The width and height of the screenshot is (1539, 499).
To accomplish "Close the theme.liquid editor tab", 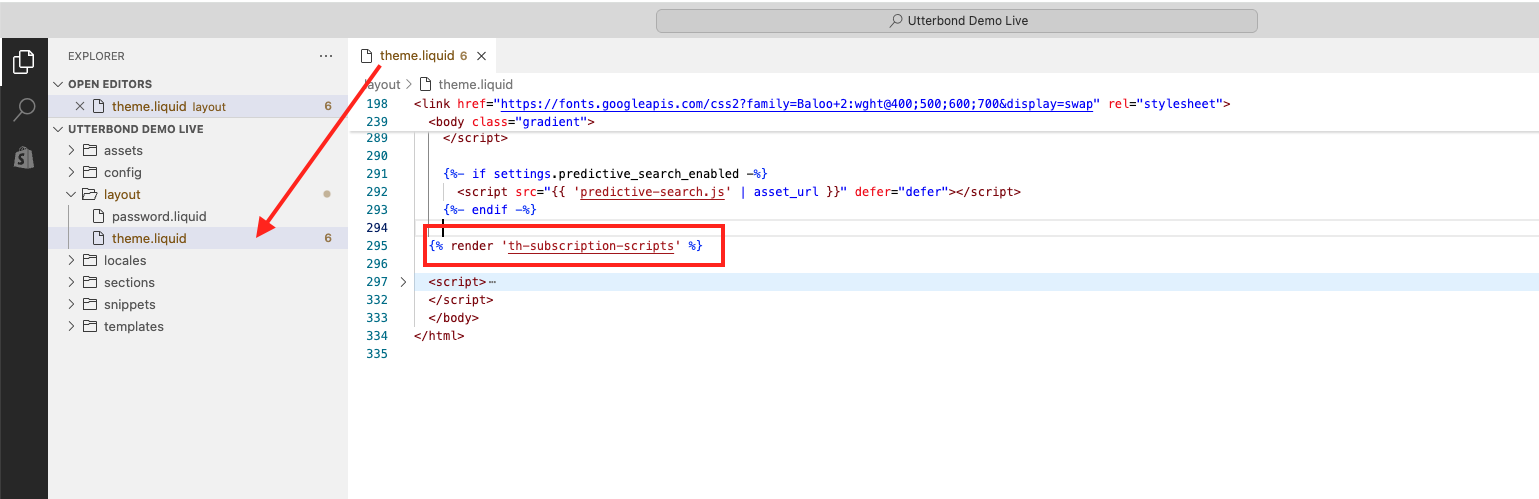I will tap(482, 56).
